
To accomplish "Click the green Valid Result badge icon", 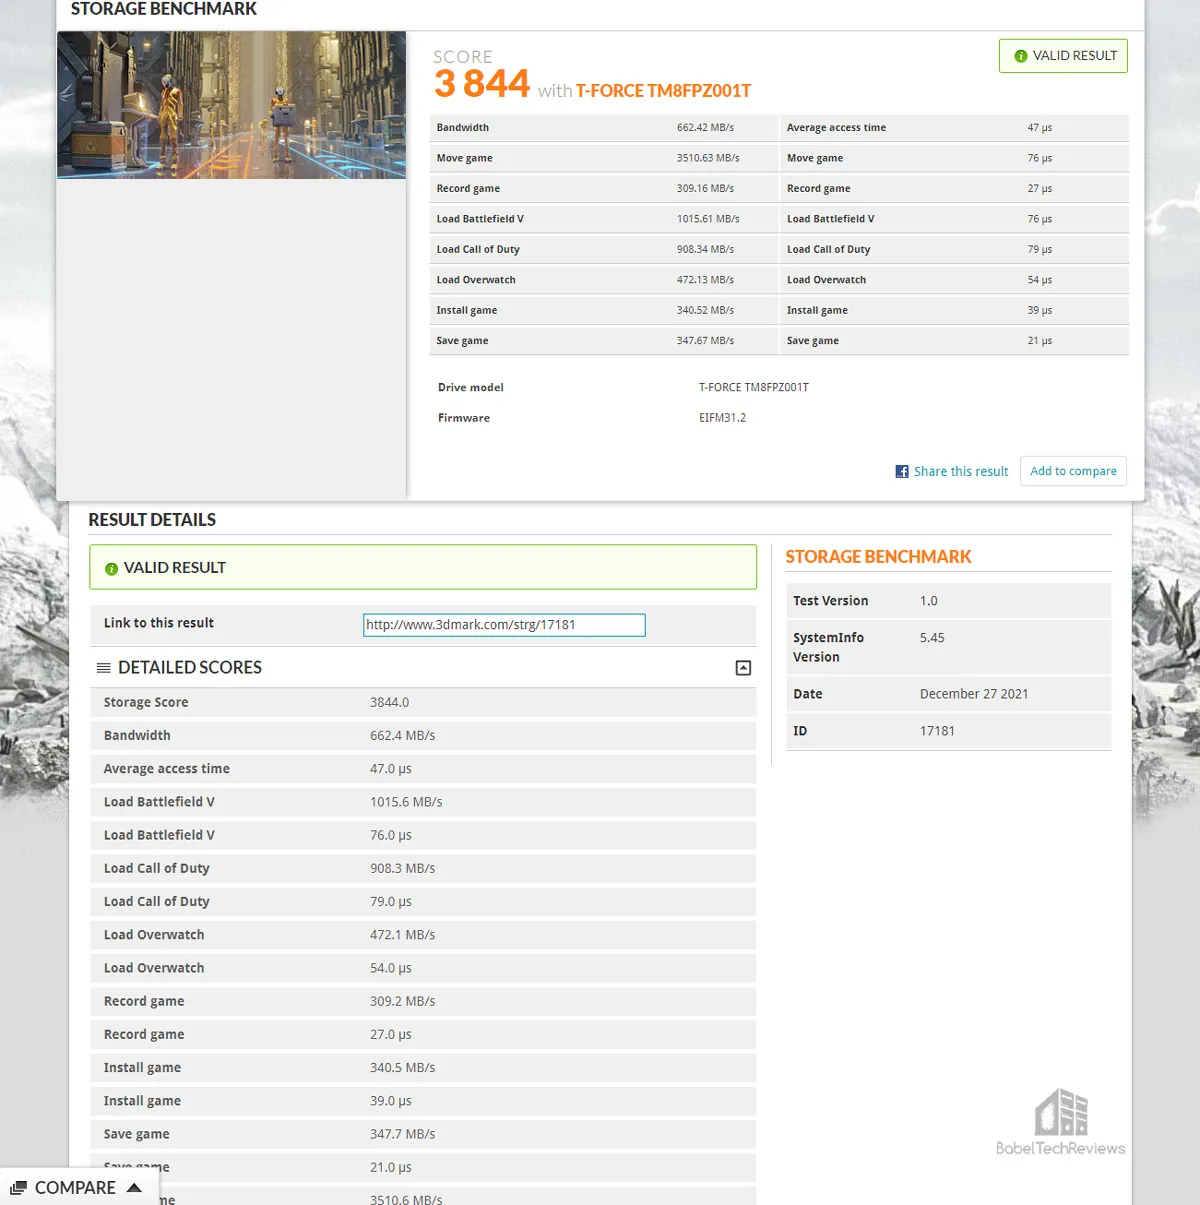I will [x=1020, y=56].
